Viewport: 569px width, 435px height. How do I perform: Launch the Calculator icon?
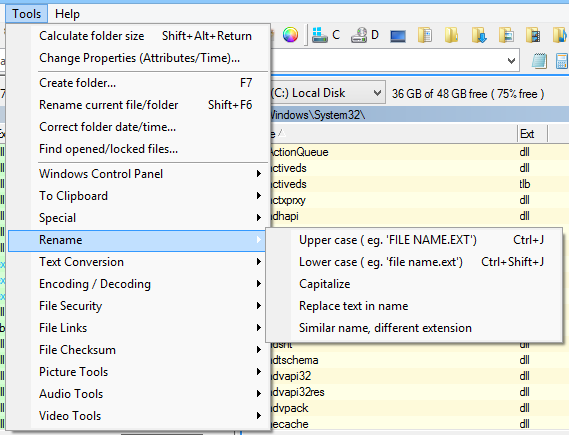pyautogui.click(x=562, y=61)
